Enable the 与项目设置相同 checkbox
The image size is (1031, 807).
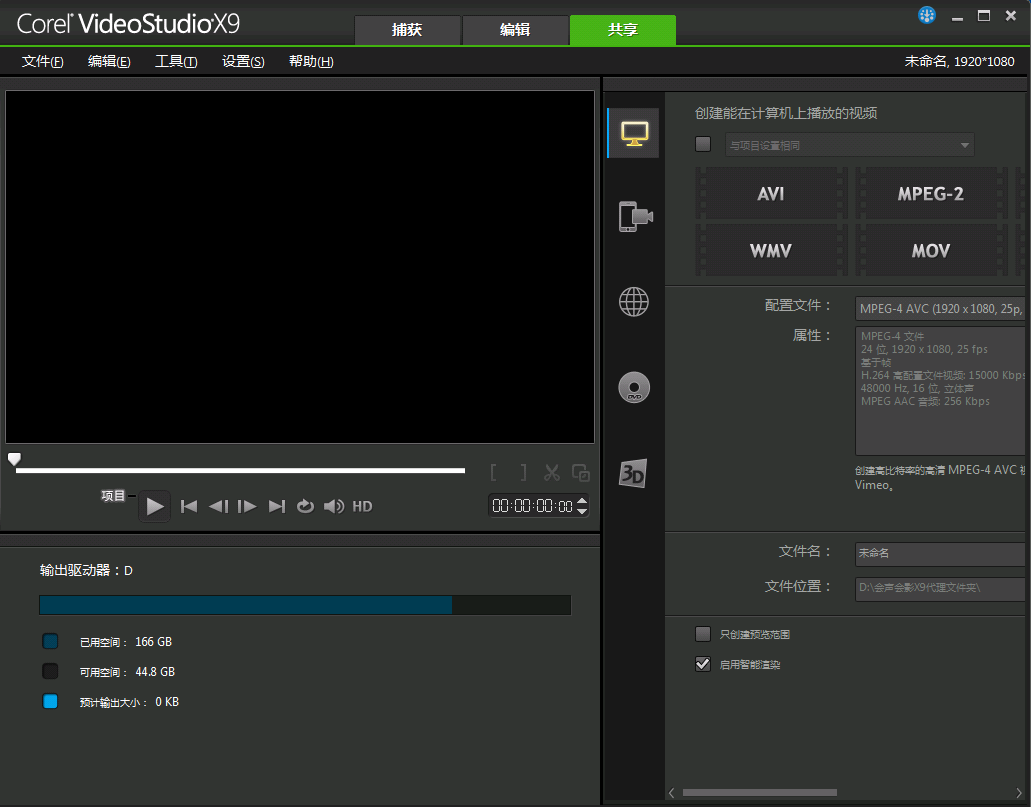[703, 144]
